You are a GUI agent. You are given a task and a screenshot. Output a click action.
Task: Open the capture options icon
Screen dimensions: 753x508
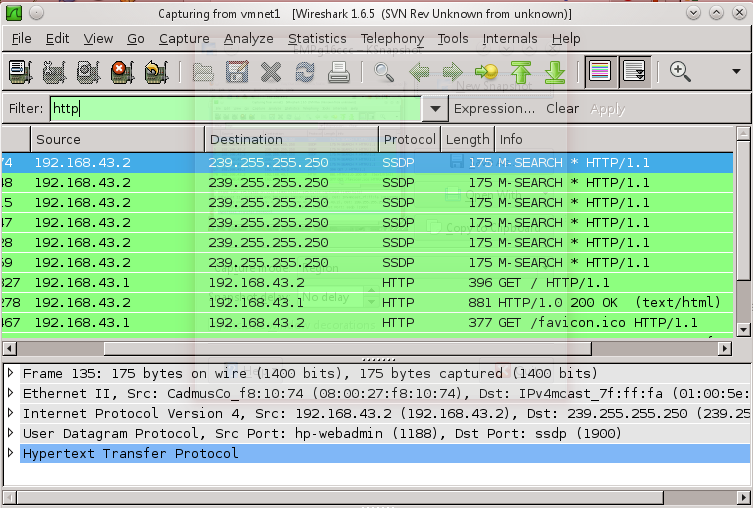point(54,72)
